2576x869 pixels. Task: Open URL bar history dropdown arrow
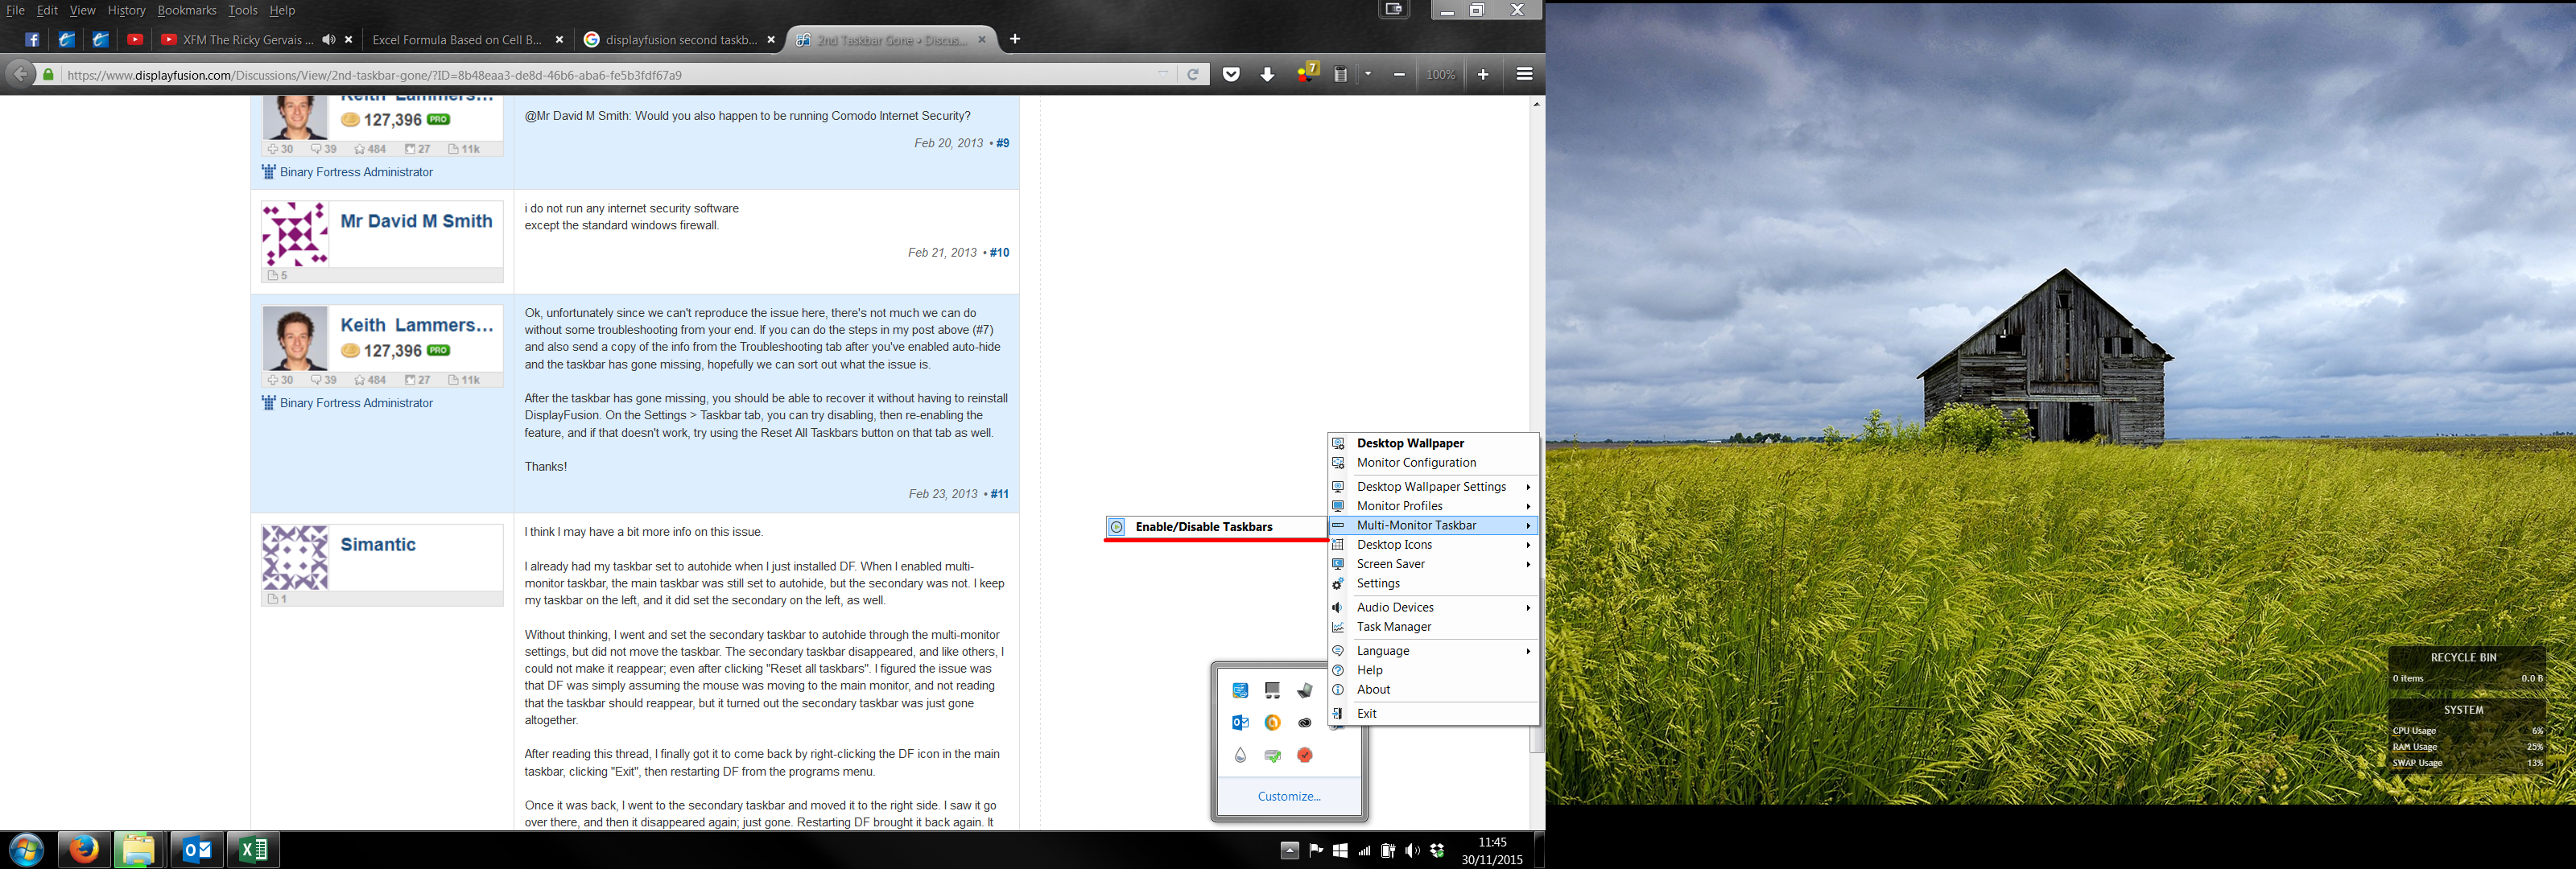click(1163, 74)
